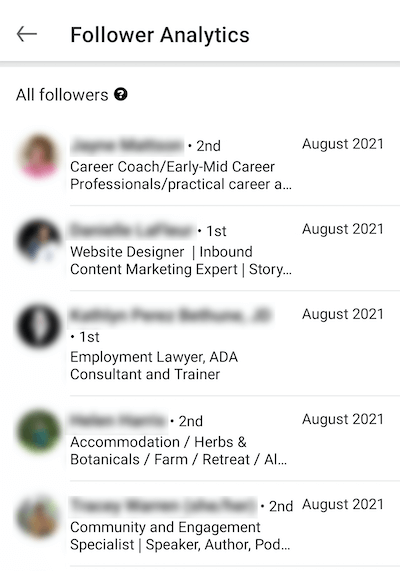Open the Community and Engagement Specialist's avatar

click(x=39, y=516)
